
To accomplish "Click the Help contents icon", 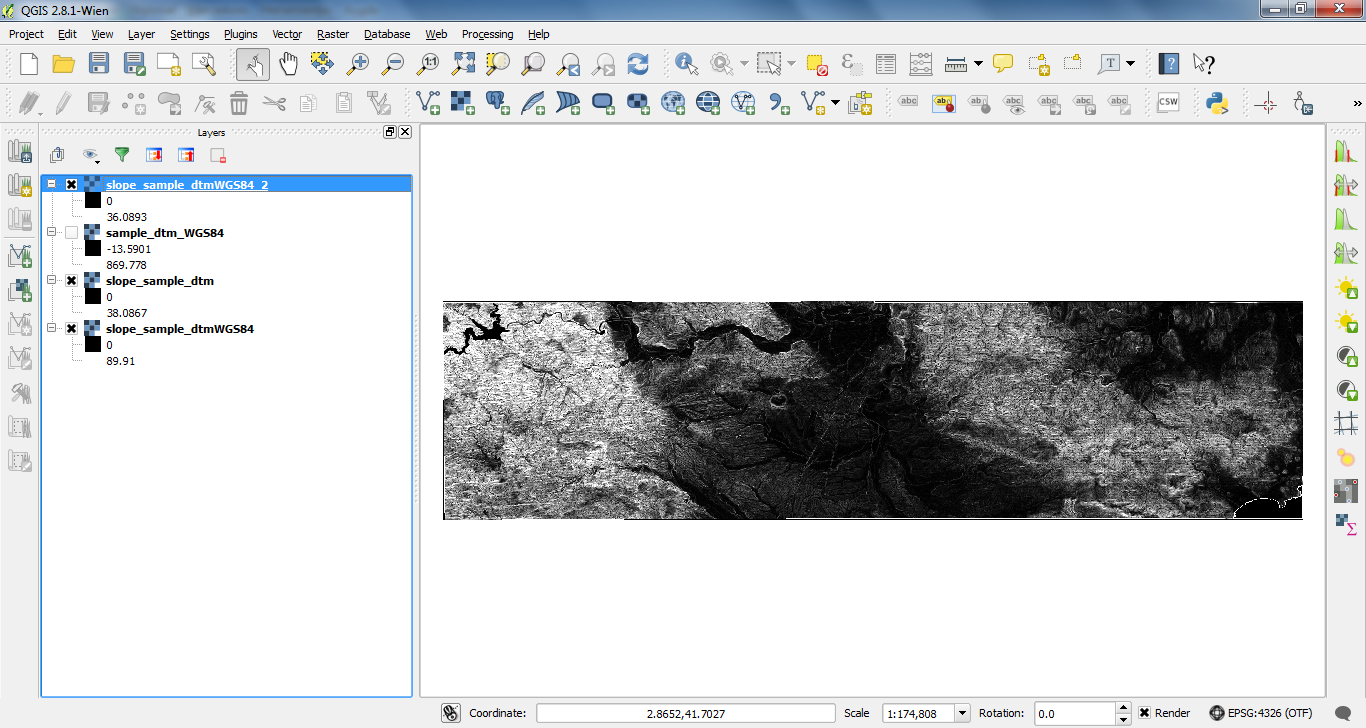I will pos(1168,64).
